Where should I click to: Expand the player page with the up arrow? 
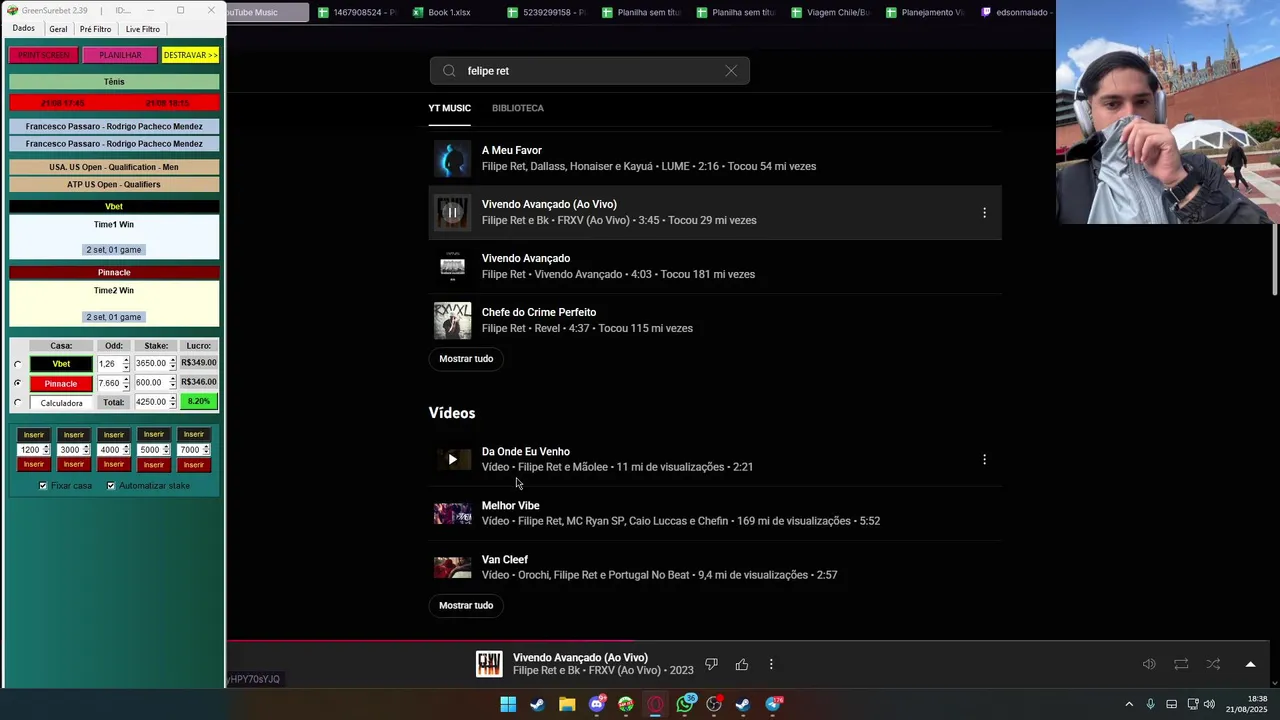point(1250,664)
